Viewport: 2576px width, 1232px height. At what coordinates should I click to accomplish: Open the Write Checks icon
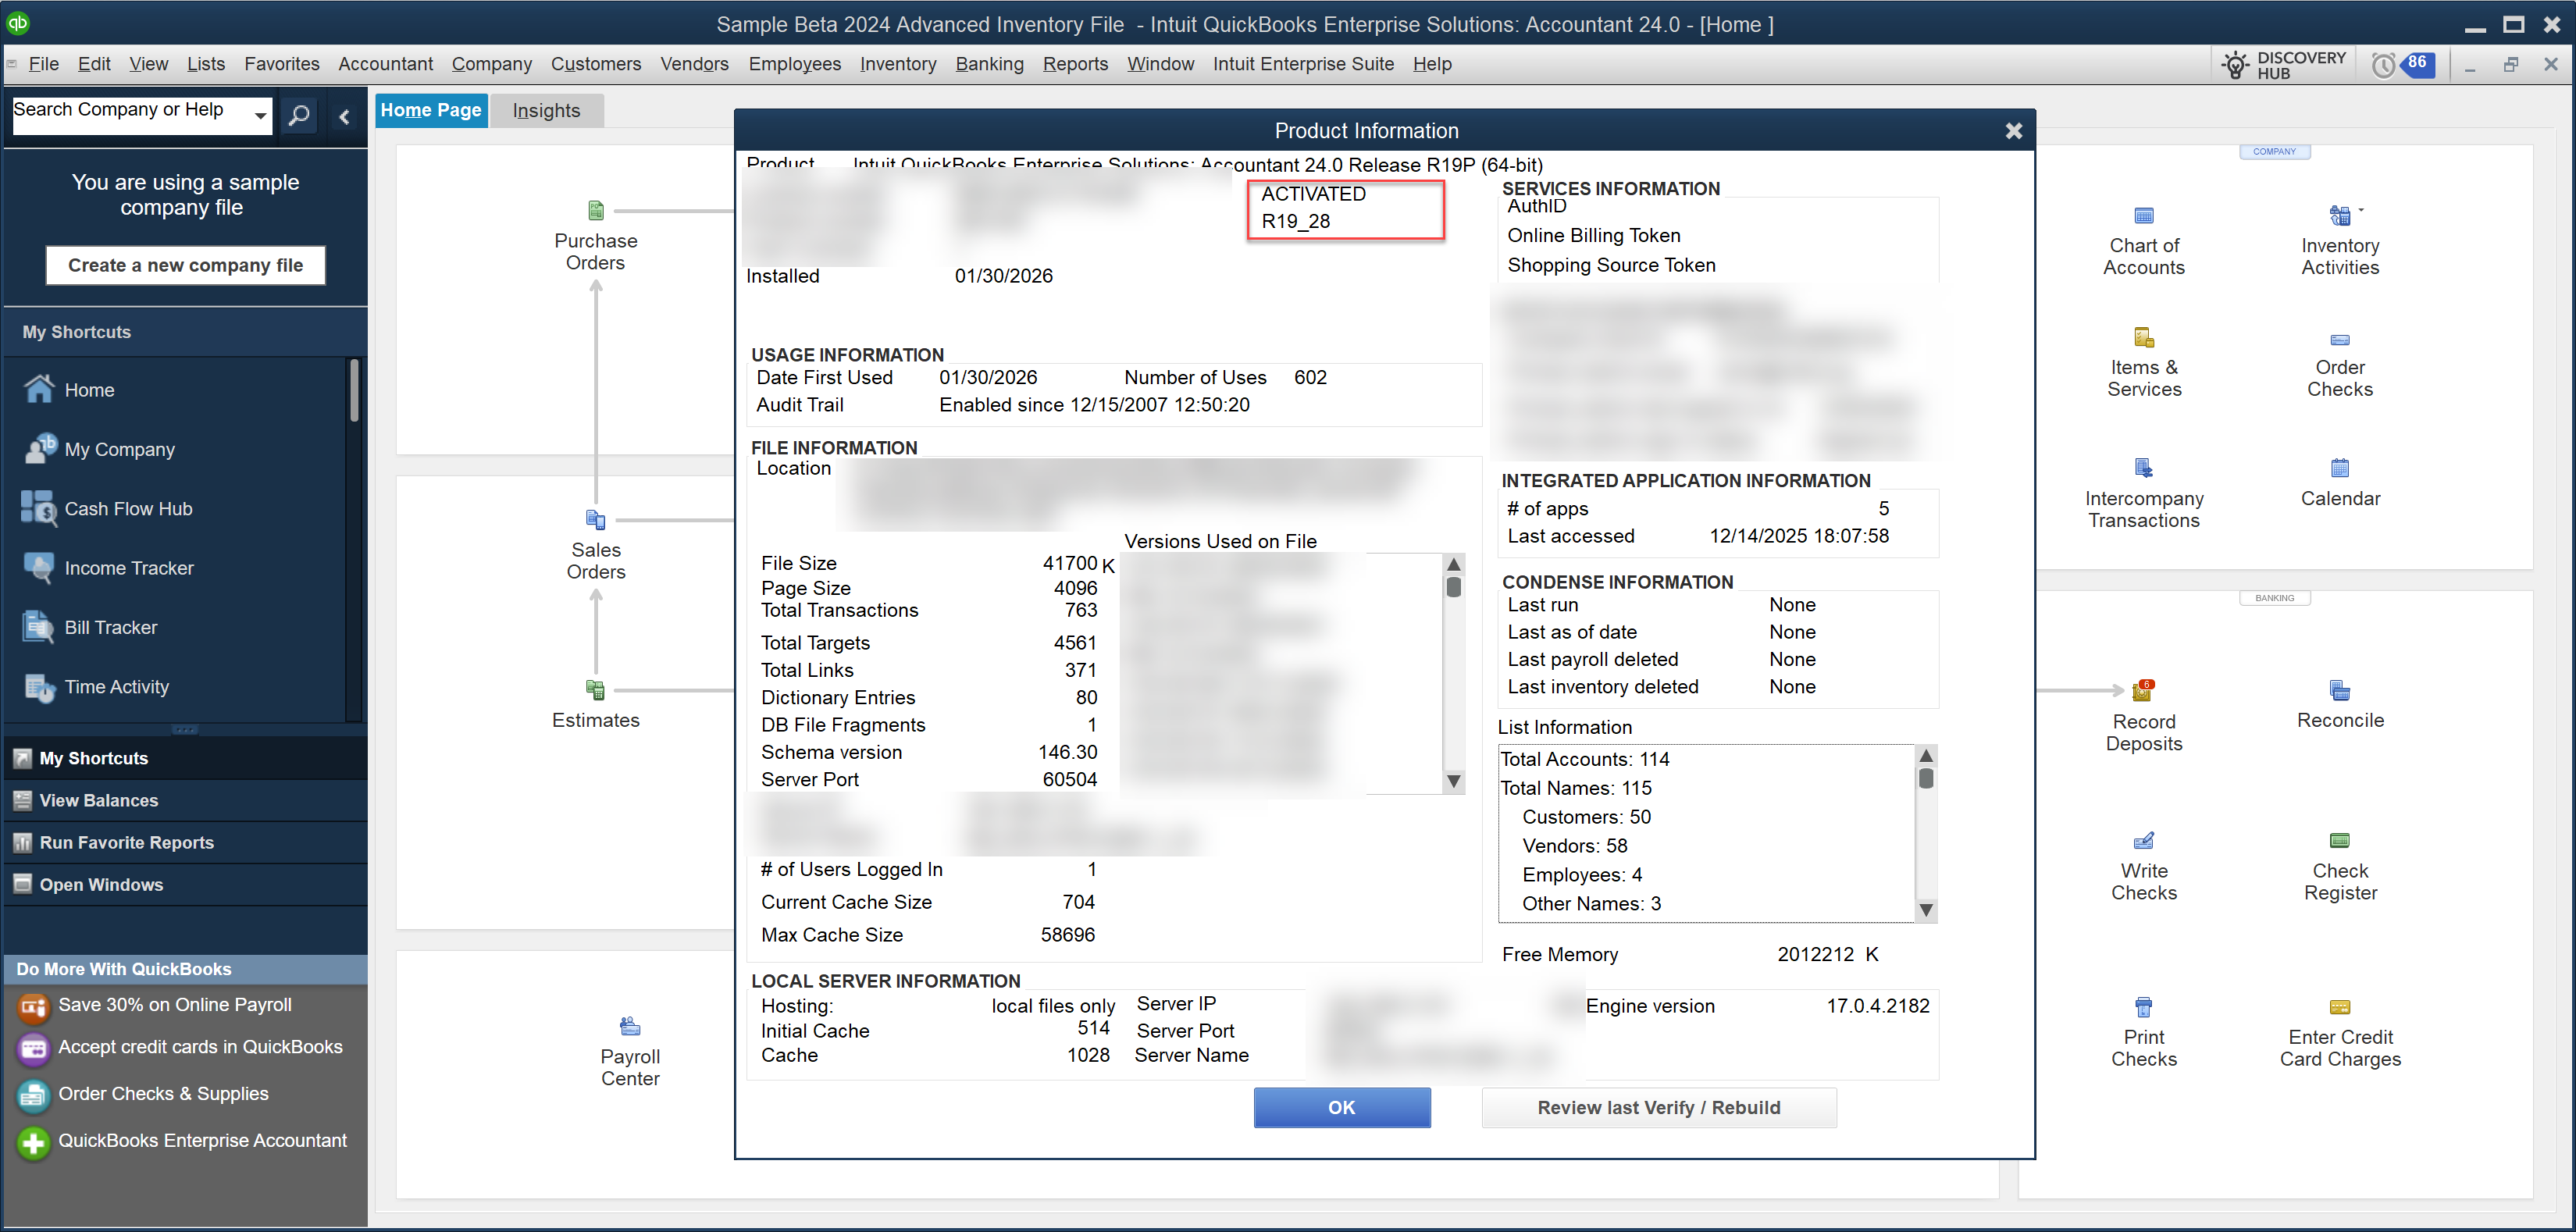2143,841
